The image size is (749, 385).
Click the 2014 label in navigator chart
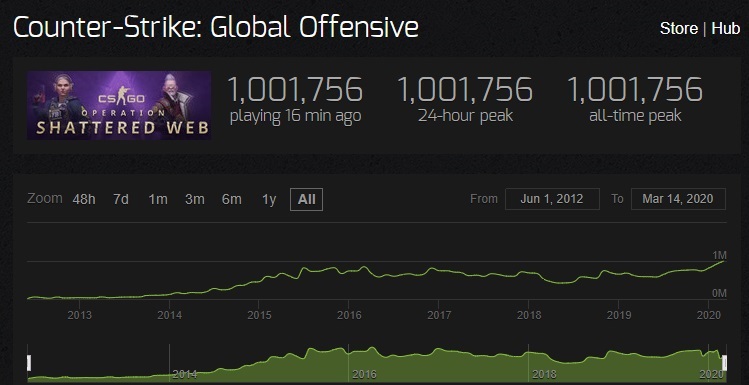click(185, 374)
